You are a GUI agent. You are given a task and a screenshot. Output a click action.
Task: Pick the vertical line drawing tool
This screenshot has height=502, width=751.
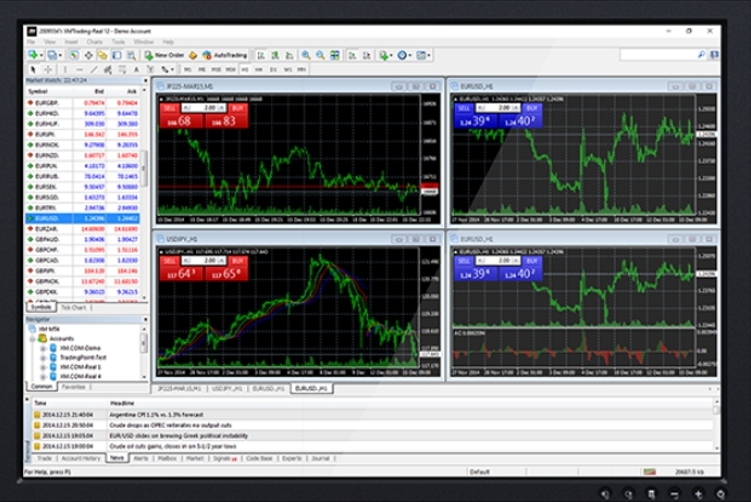(65, 69)
